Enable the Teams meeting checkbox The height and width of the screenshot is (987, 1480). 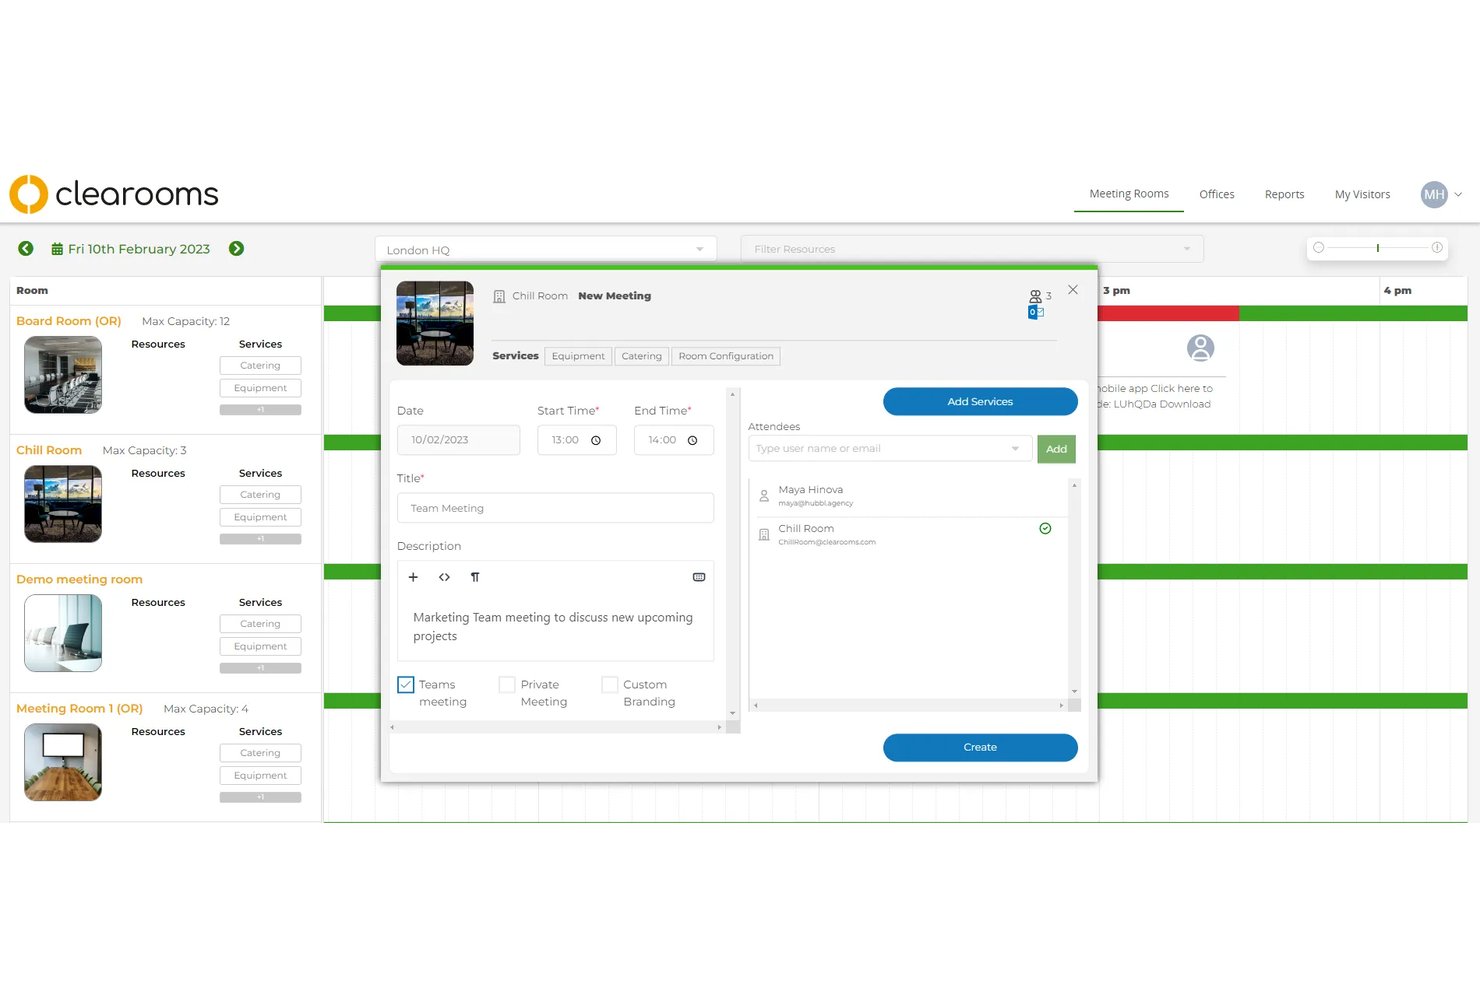click(406, 685)
